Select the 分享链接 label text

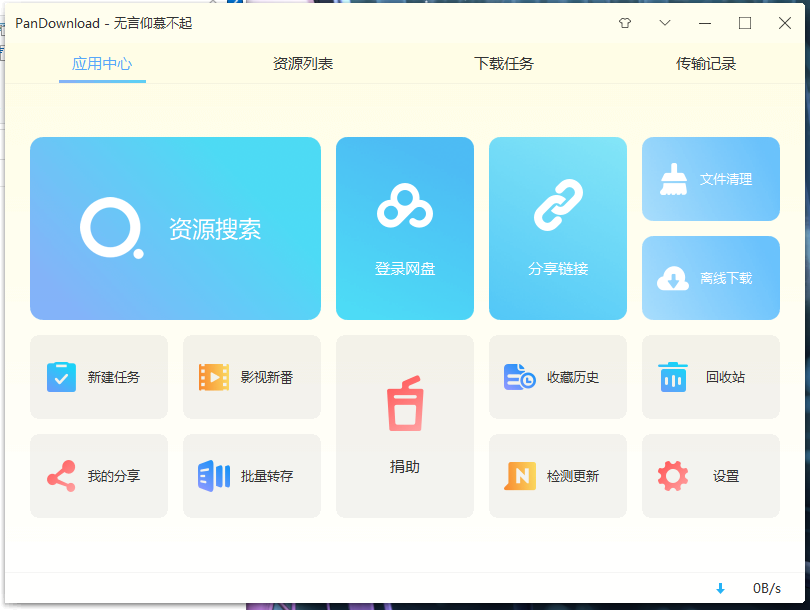click(558, 269)
